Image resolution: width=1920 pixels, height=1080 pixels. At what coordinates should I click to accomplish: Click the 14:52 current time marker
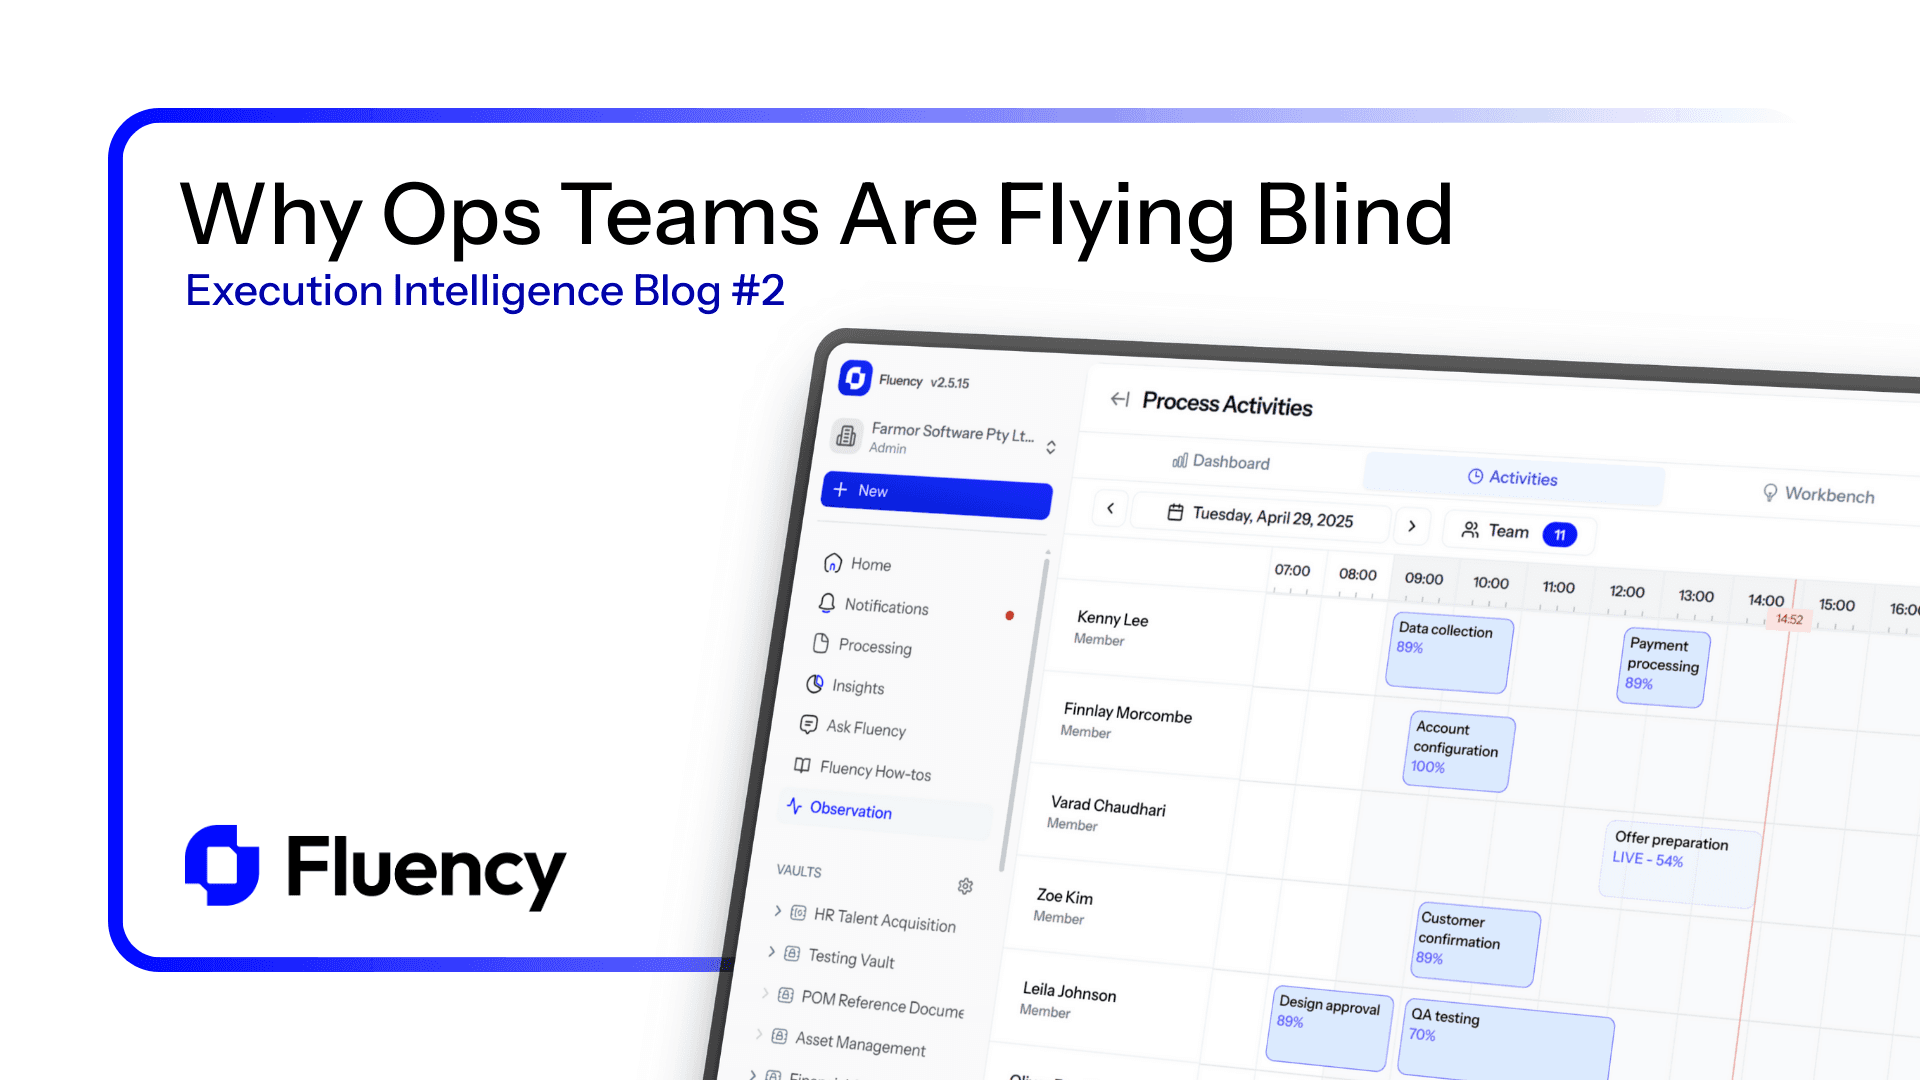[1789, 620]
